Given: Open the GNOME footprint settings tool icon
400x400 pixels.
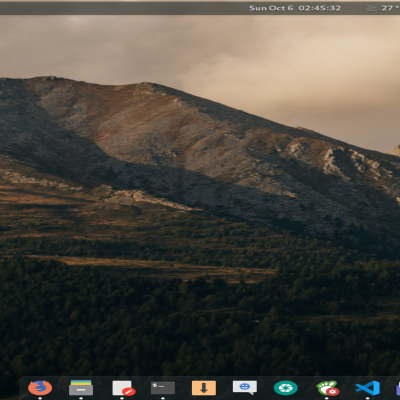Looking at the screenshot, I should click(327, 388).
